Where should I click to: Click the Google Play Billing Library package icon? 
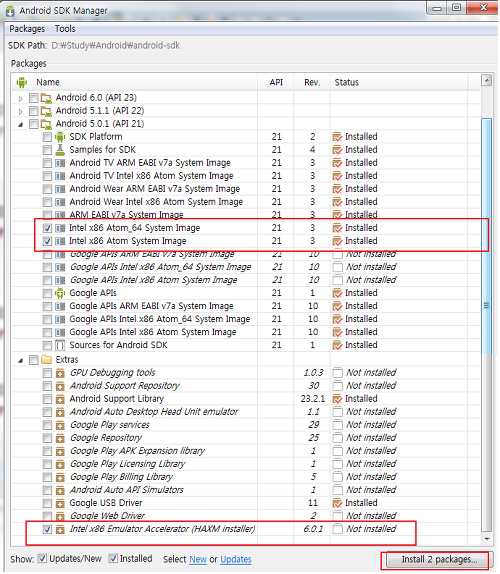coord(60,478)
